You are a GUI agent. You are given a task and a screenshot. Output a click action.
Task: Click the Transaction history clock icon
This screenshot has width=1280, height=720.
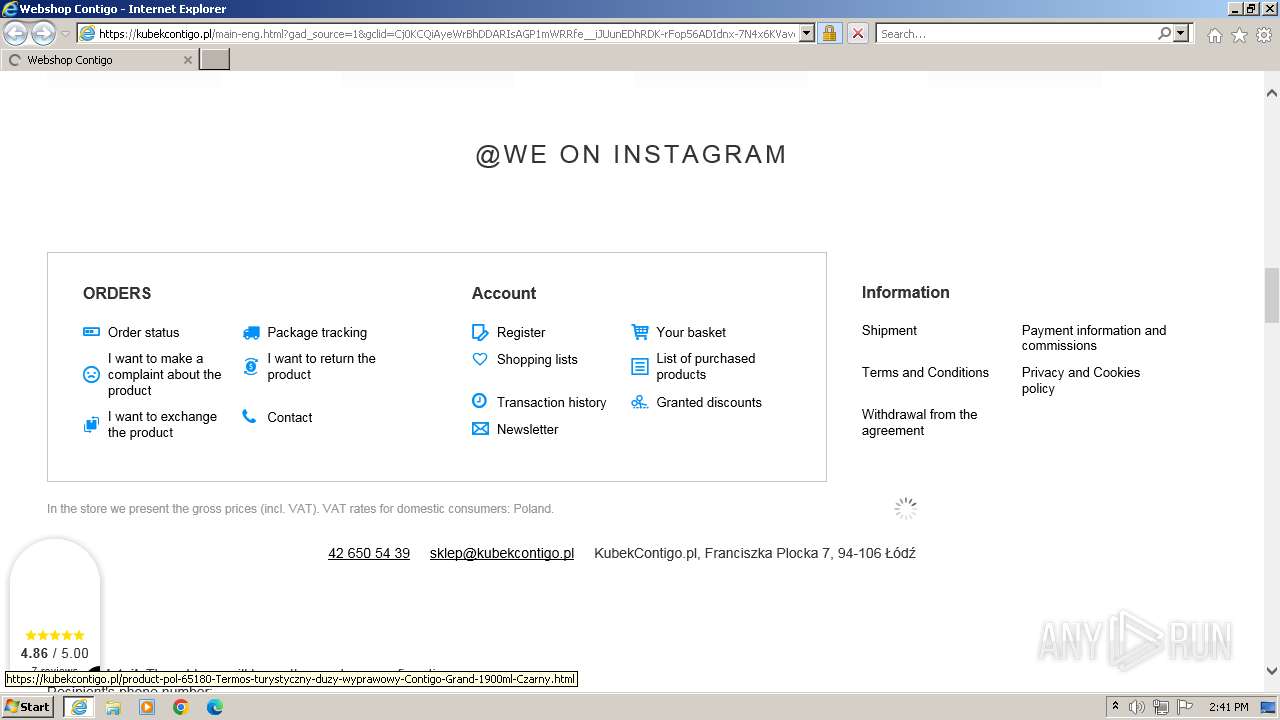(x=480, y=401)
